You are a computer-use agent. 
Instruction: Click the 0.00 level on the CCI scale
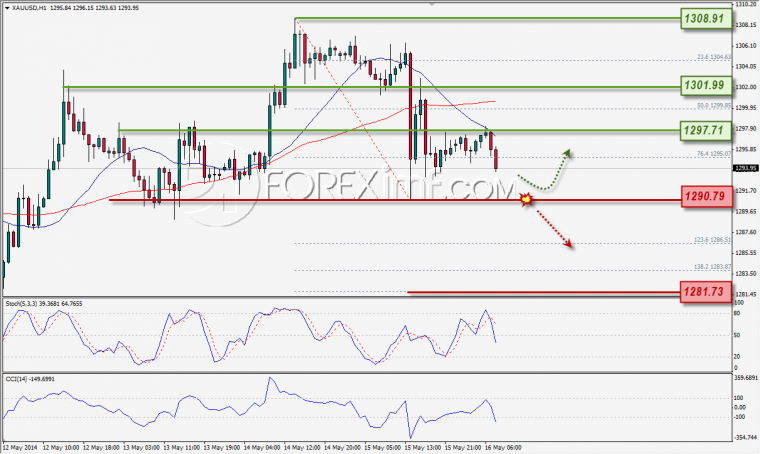(740, 407)
